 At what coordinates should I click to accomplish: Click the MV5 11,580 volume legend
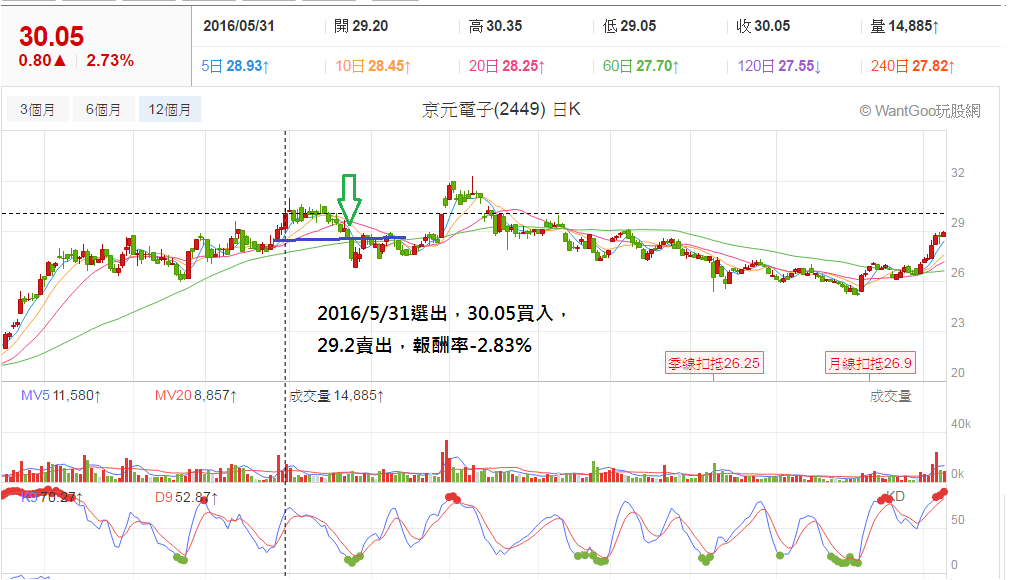61,396
